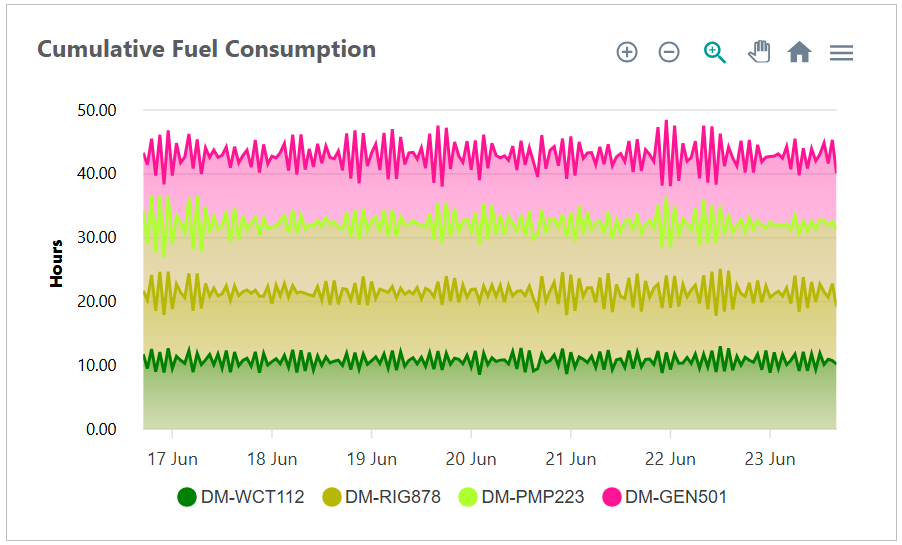Click the 17 Jun x-axis label
This screenshot has width=902, height=545.
coord(172,459)
